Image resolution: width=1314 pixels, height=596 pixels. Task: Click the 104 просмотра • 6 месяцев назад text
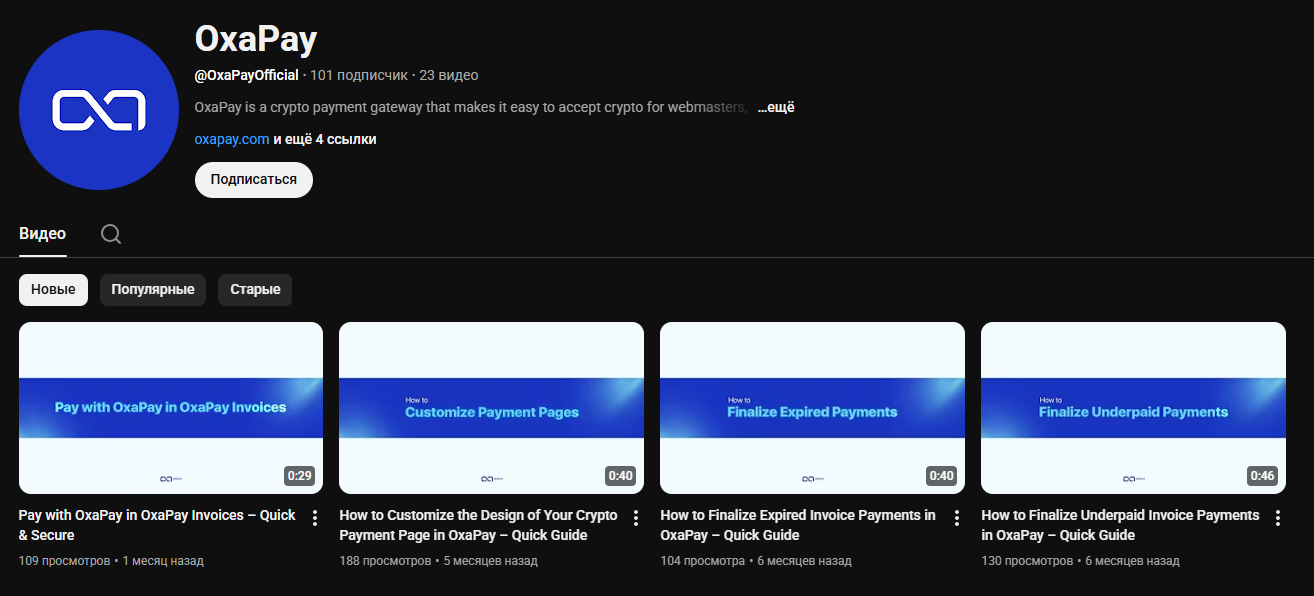tap(756, 561)
